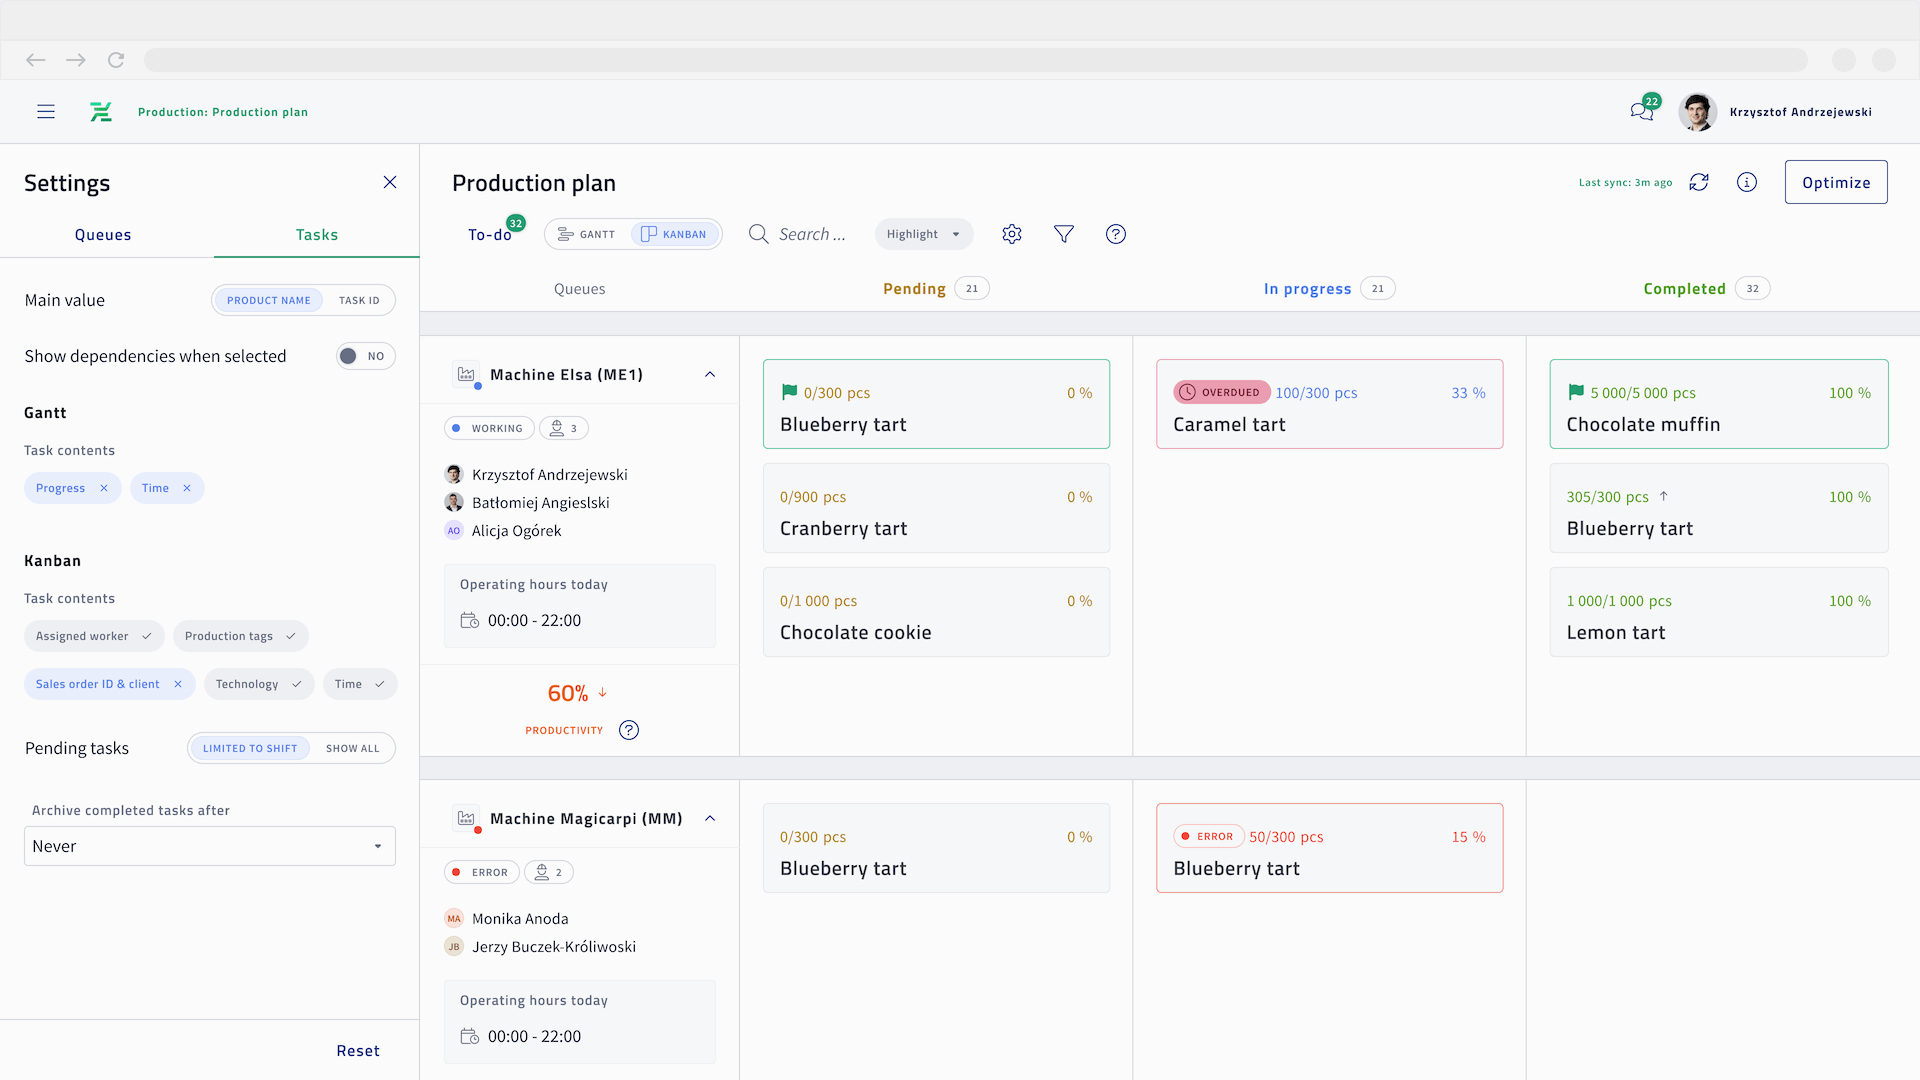The height and width of the screenshot is (1080, 1920).
Task: Set Pending tasks to Show All
Action: (352, 747)
